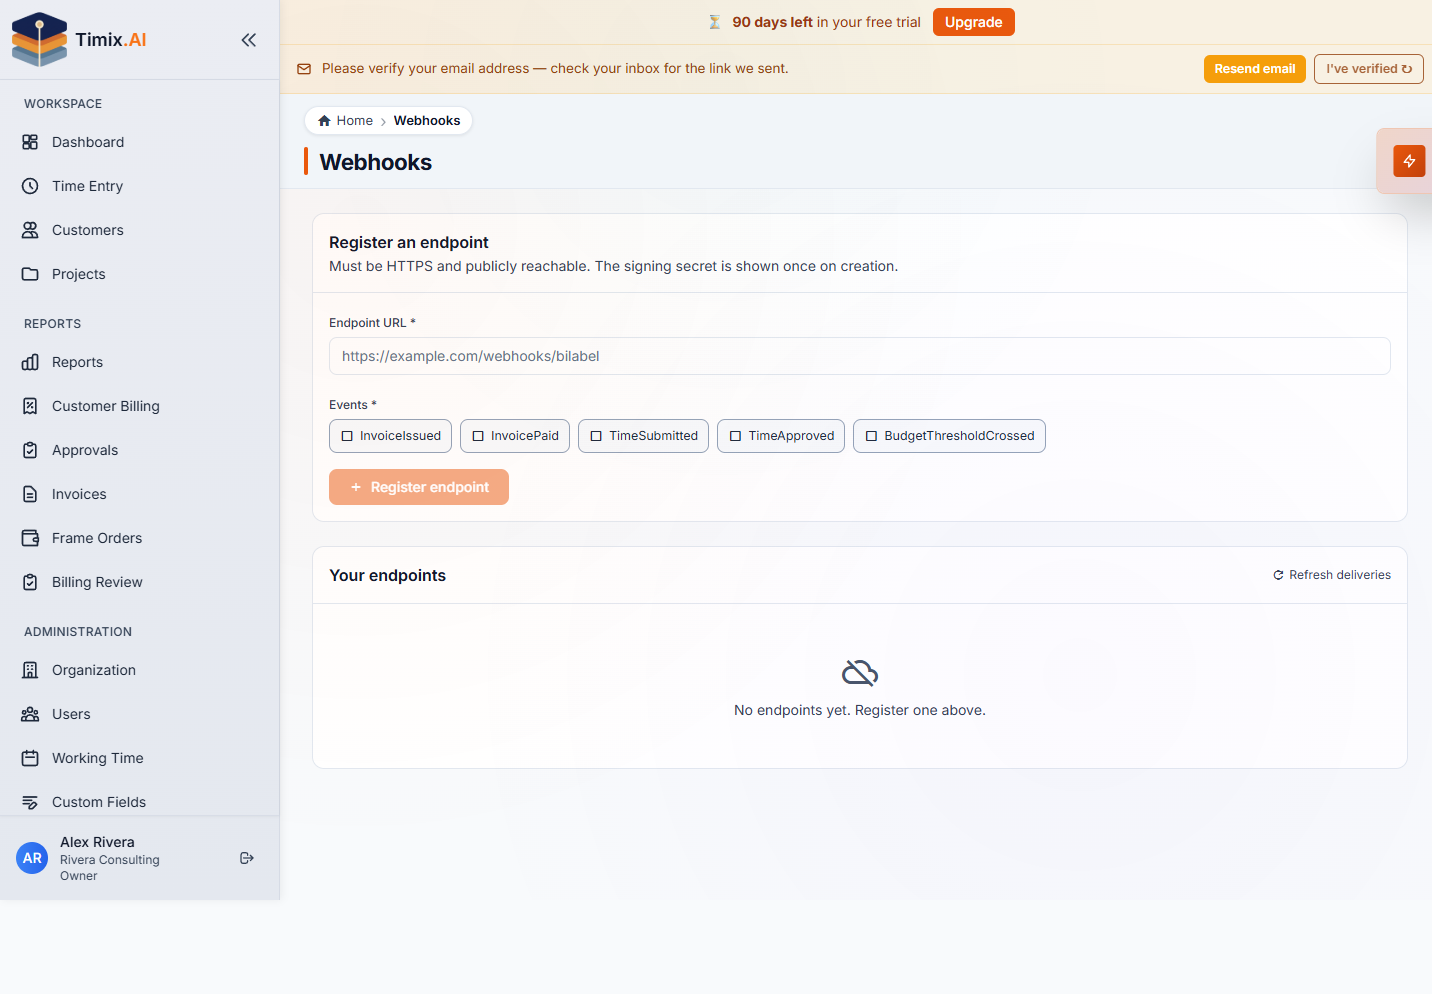The image size is (1432, 994).
Task: Click the envelope icon in verification banner
Action: click(304, 69)
